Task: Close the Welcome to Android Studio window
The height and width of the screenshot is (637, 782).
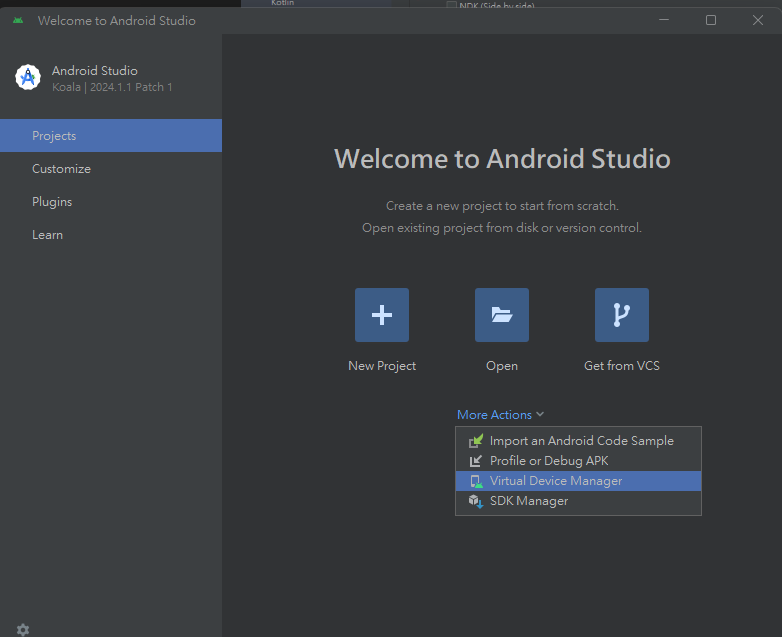Action: pyautogui.click(x=758, y=20)
